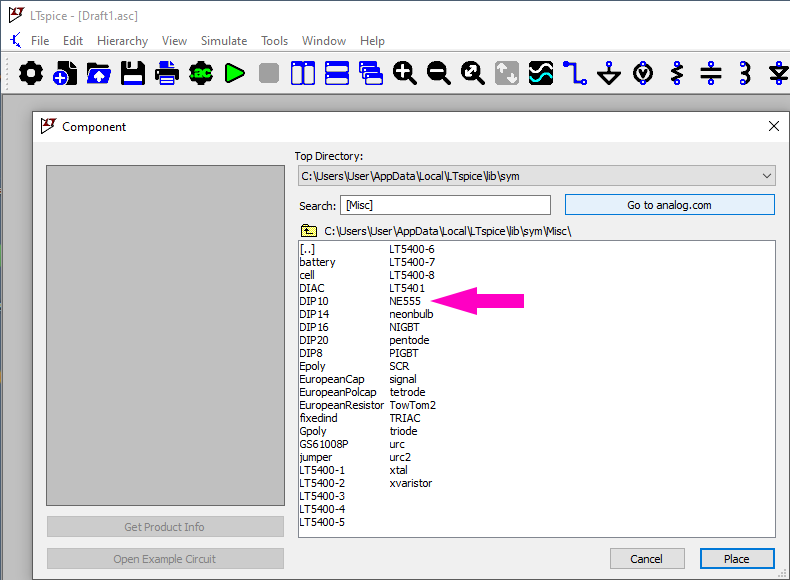Select battery in the list

[317, 262]
